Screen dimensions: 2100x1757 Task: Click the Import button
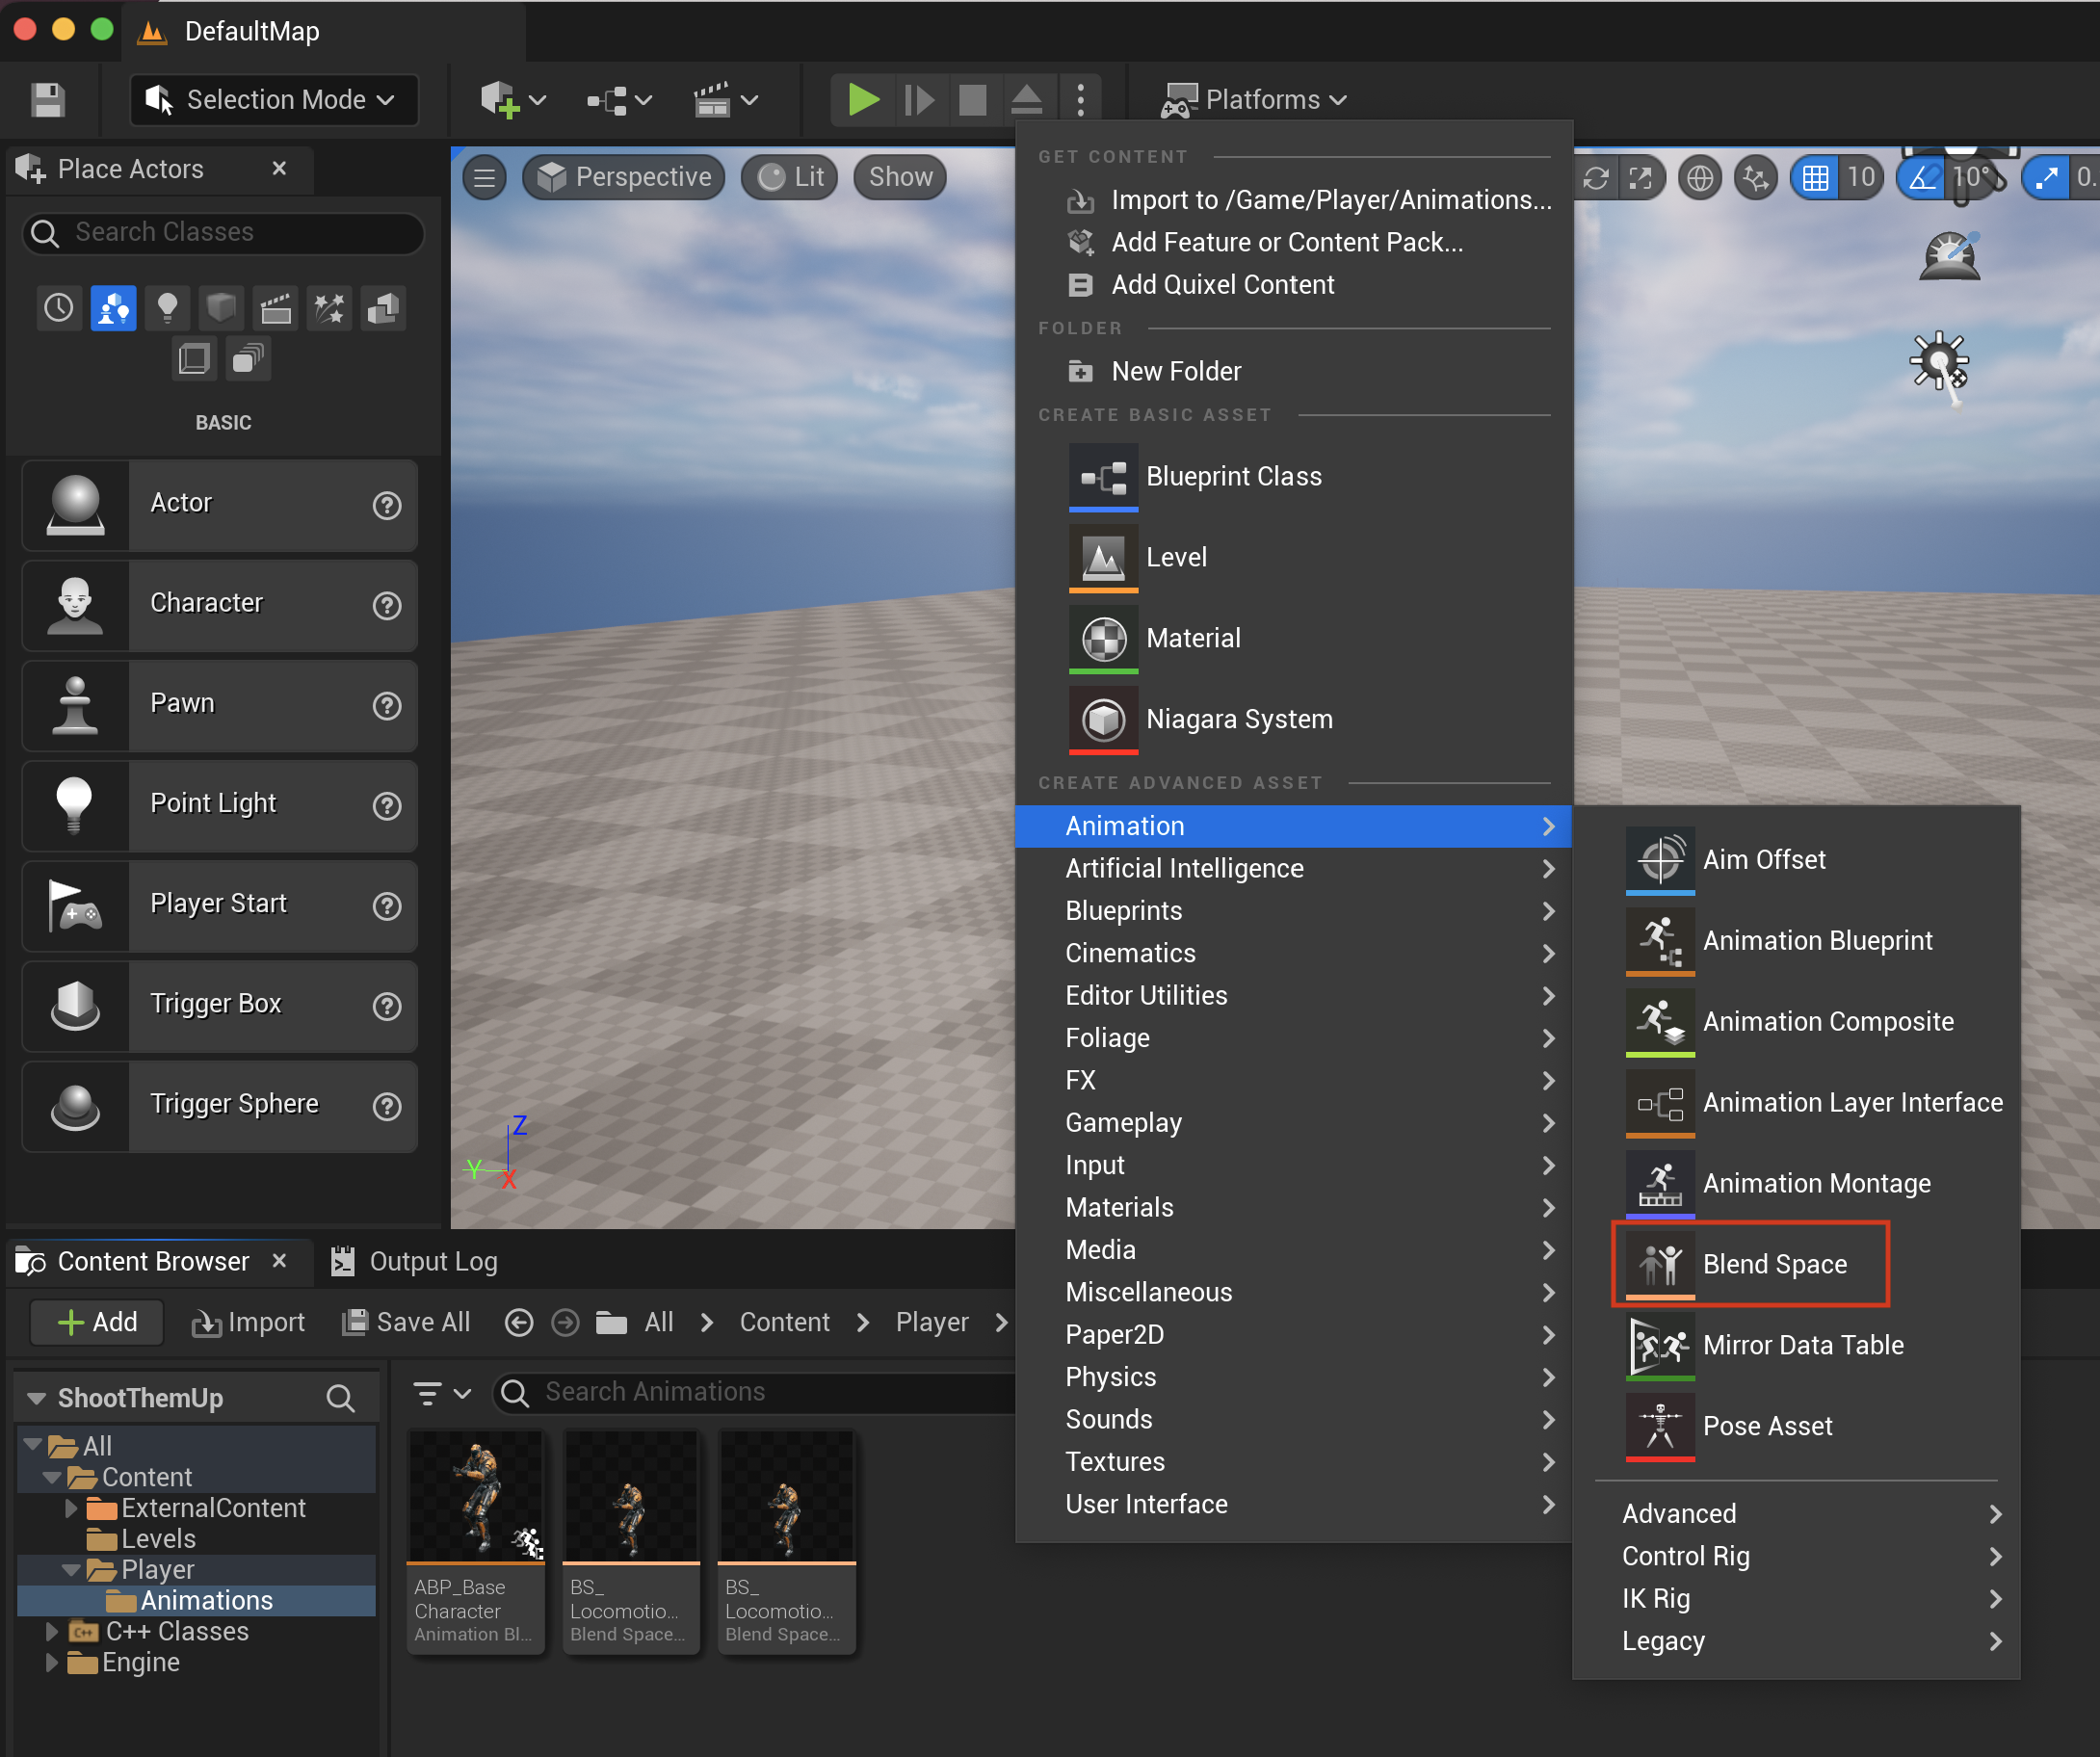coord(248,1322)
